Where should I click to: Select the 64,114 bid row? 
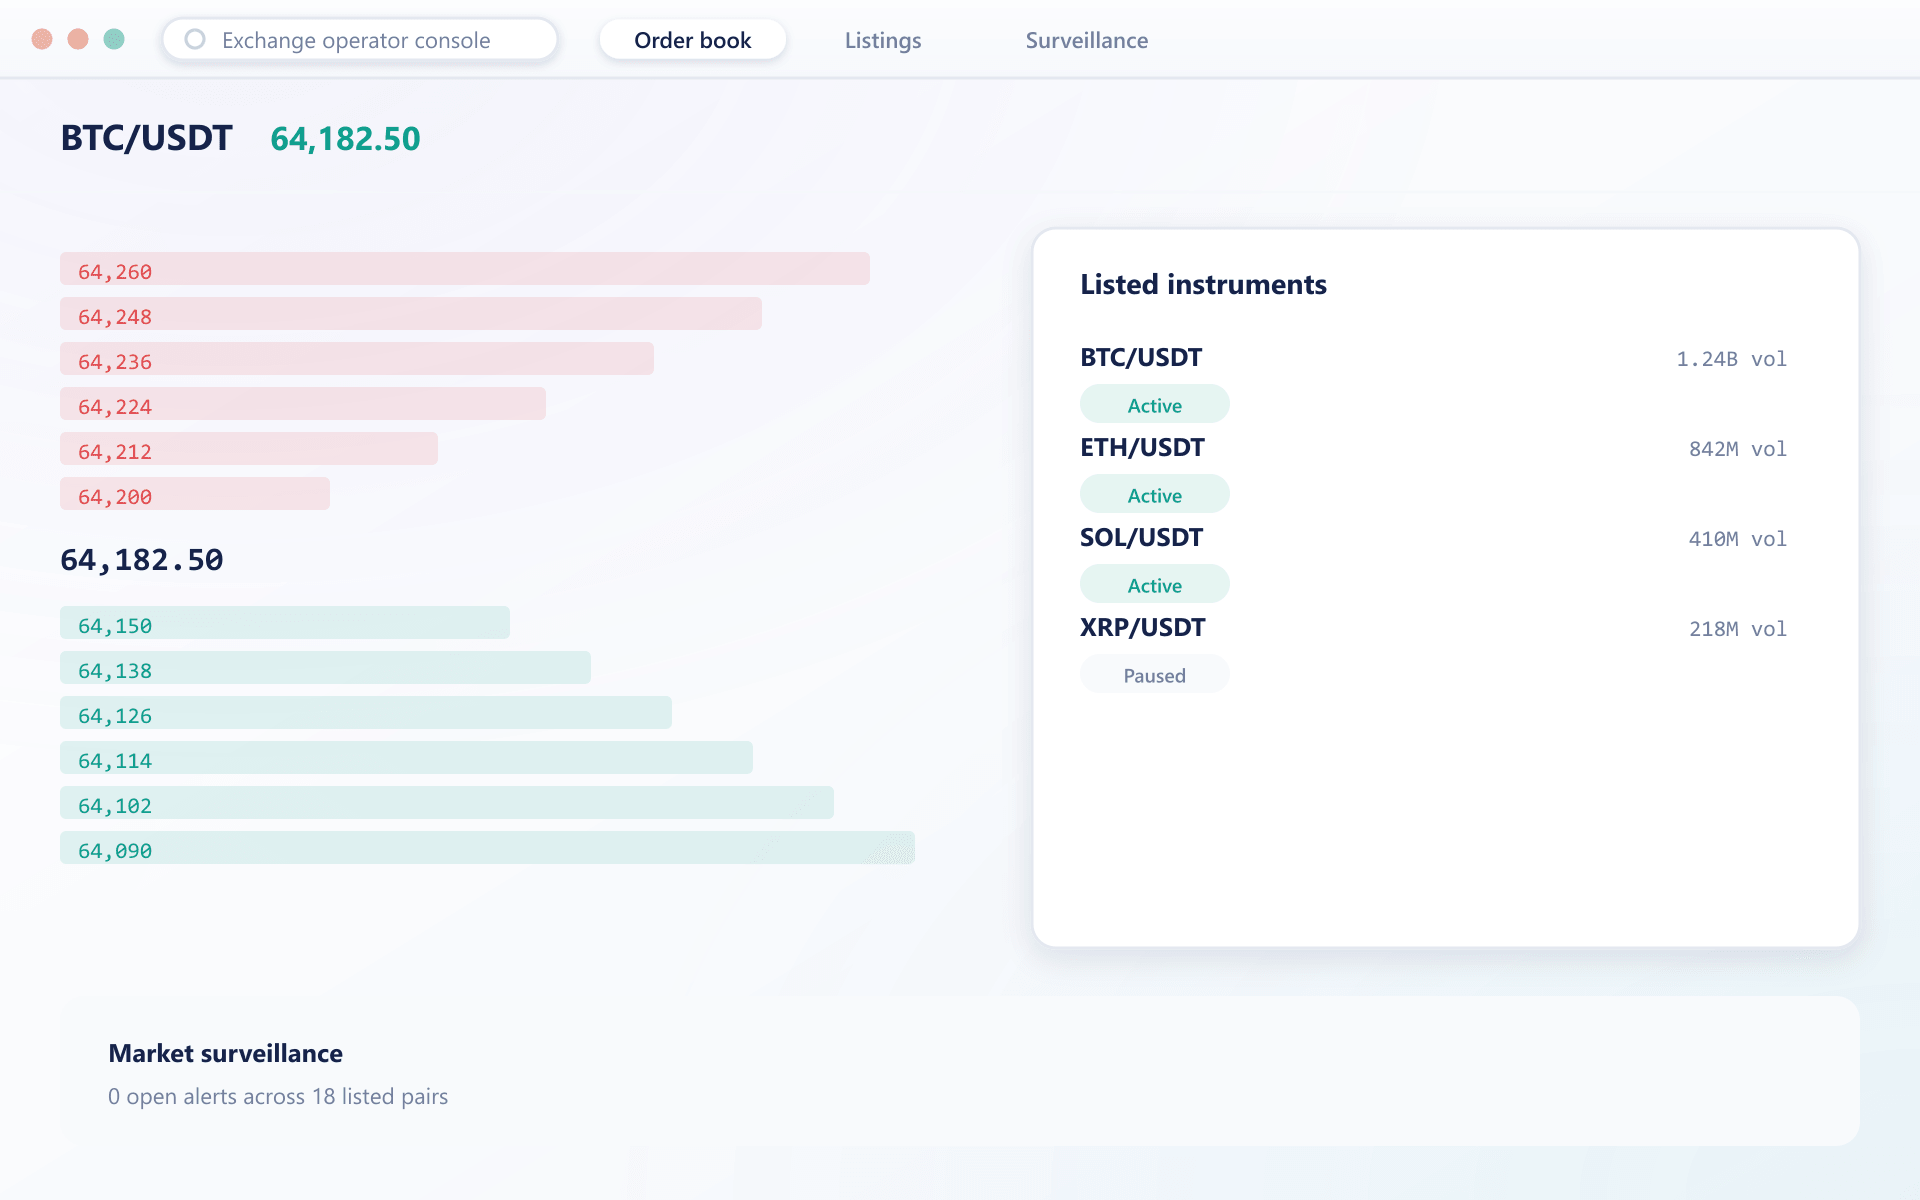[406, 758]
